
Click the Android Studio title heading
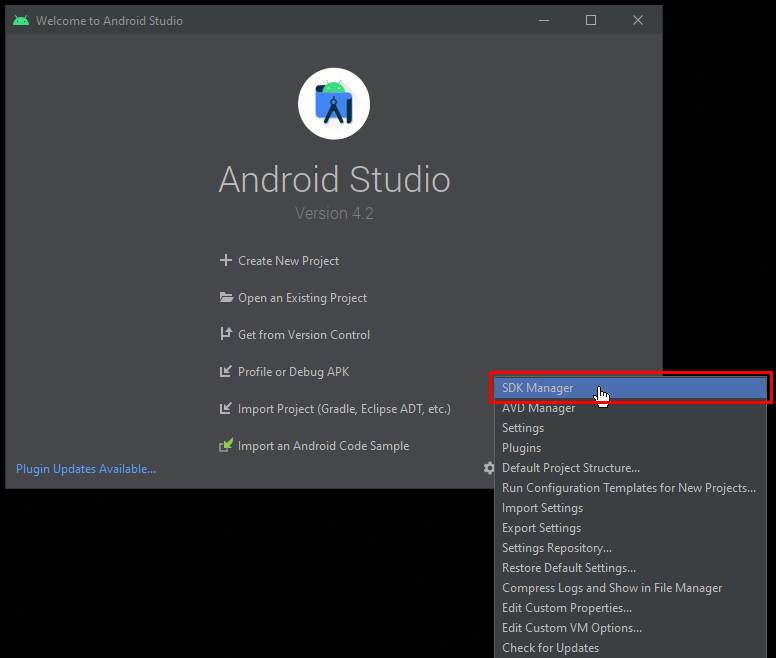[x=335, y=179]
